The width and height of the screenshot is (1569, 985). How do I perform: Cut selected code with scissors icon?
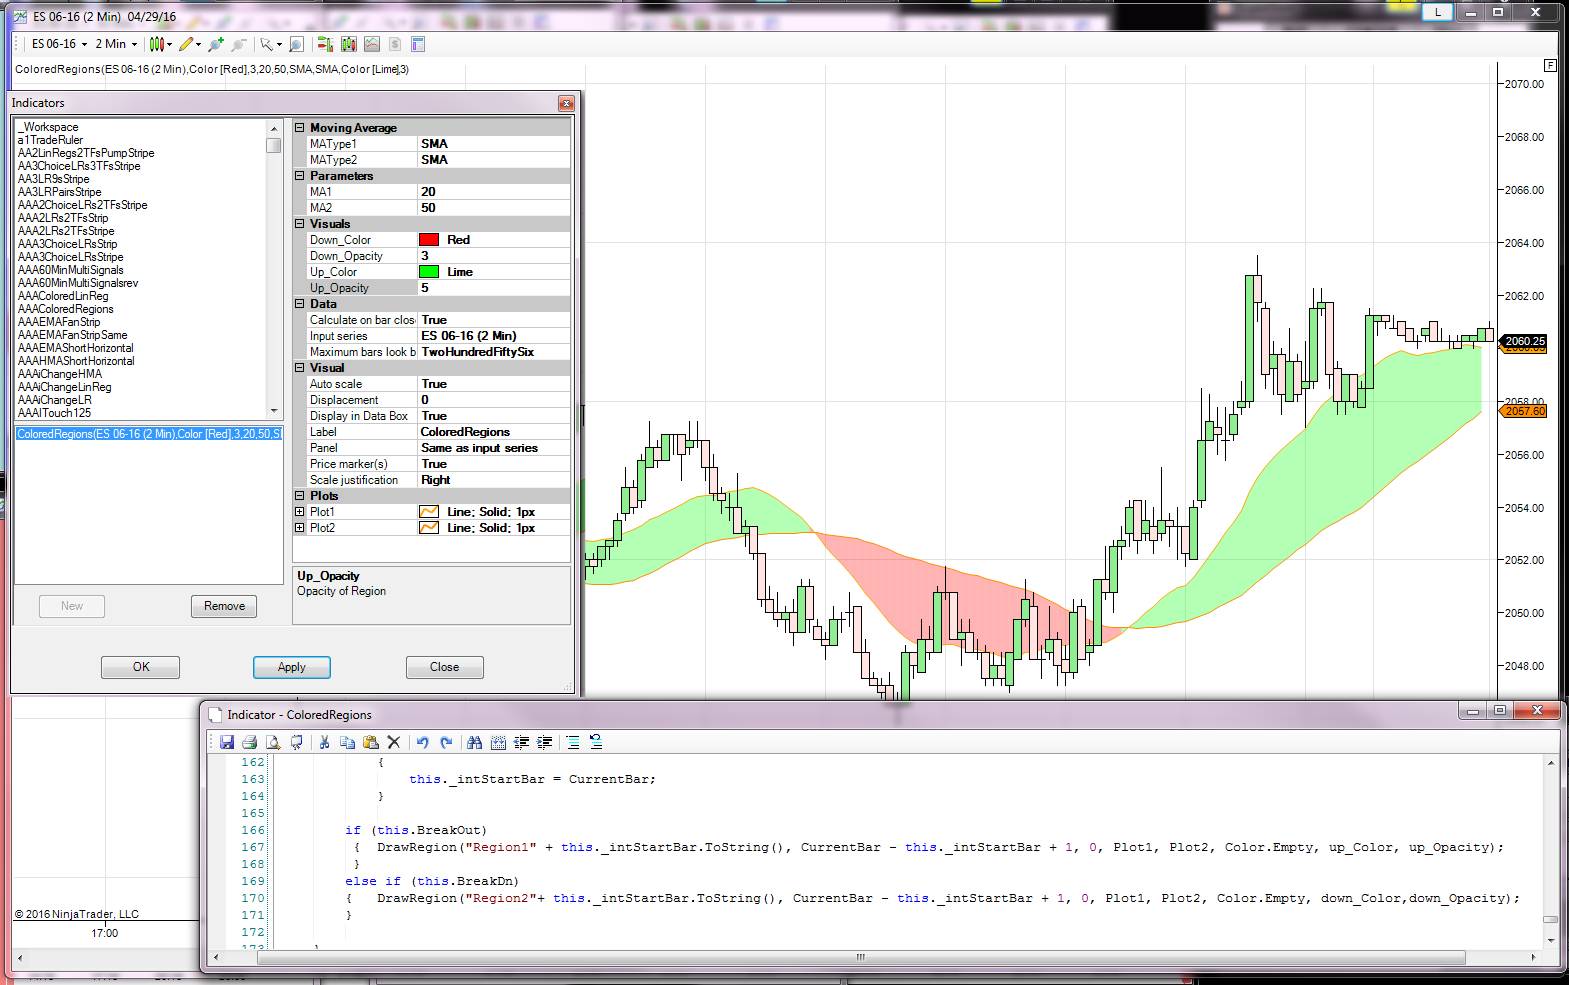click(x=324, y=742)
